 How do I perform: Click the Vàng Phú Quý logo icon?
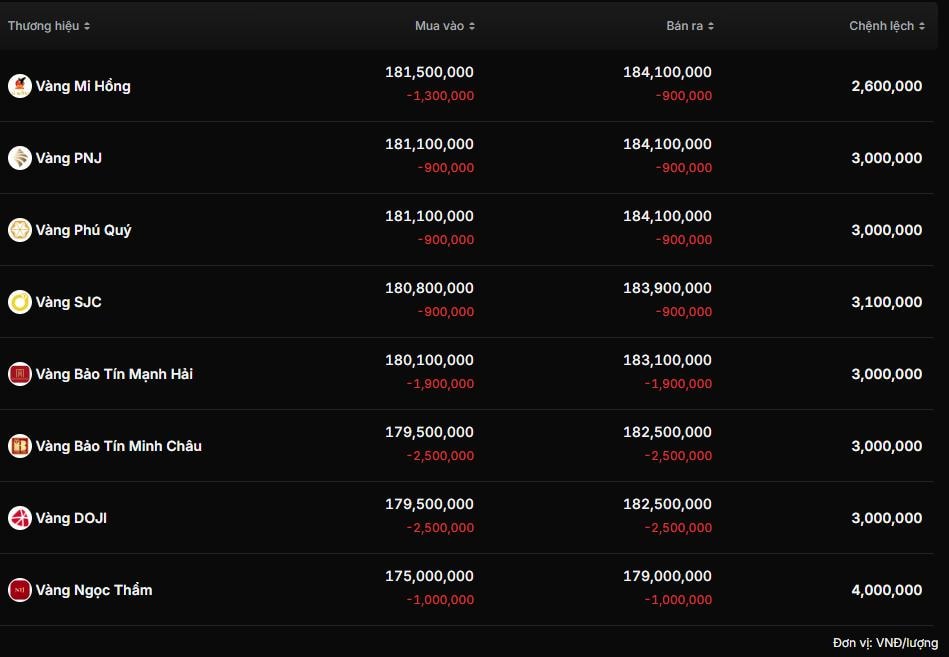tap(20, 230)
